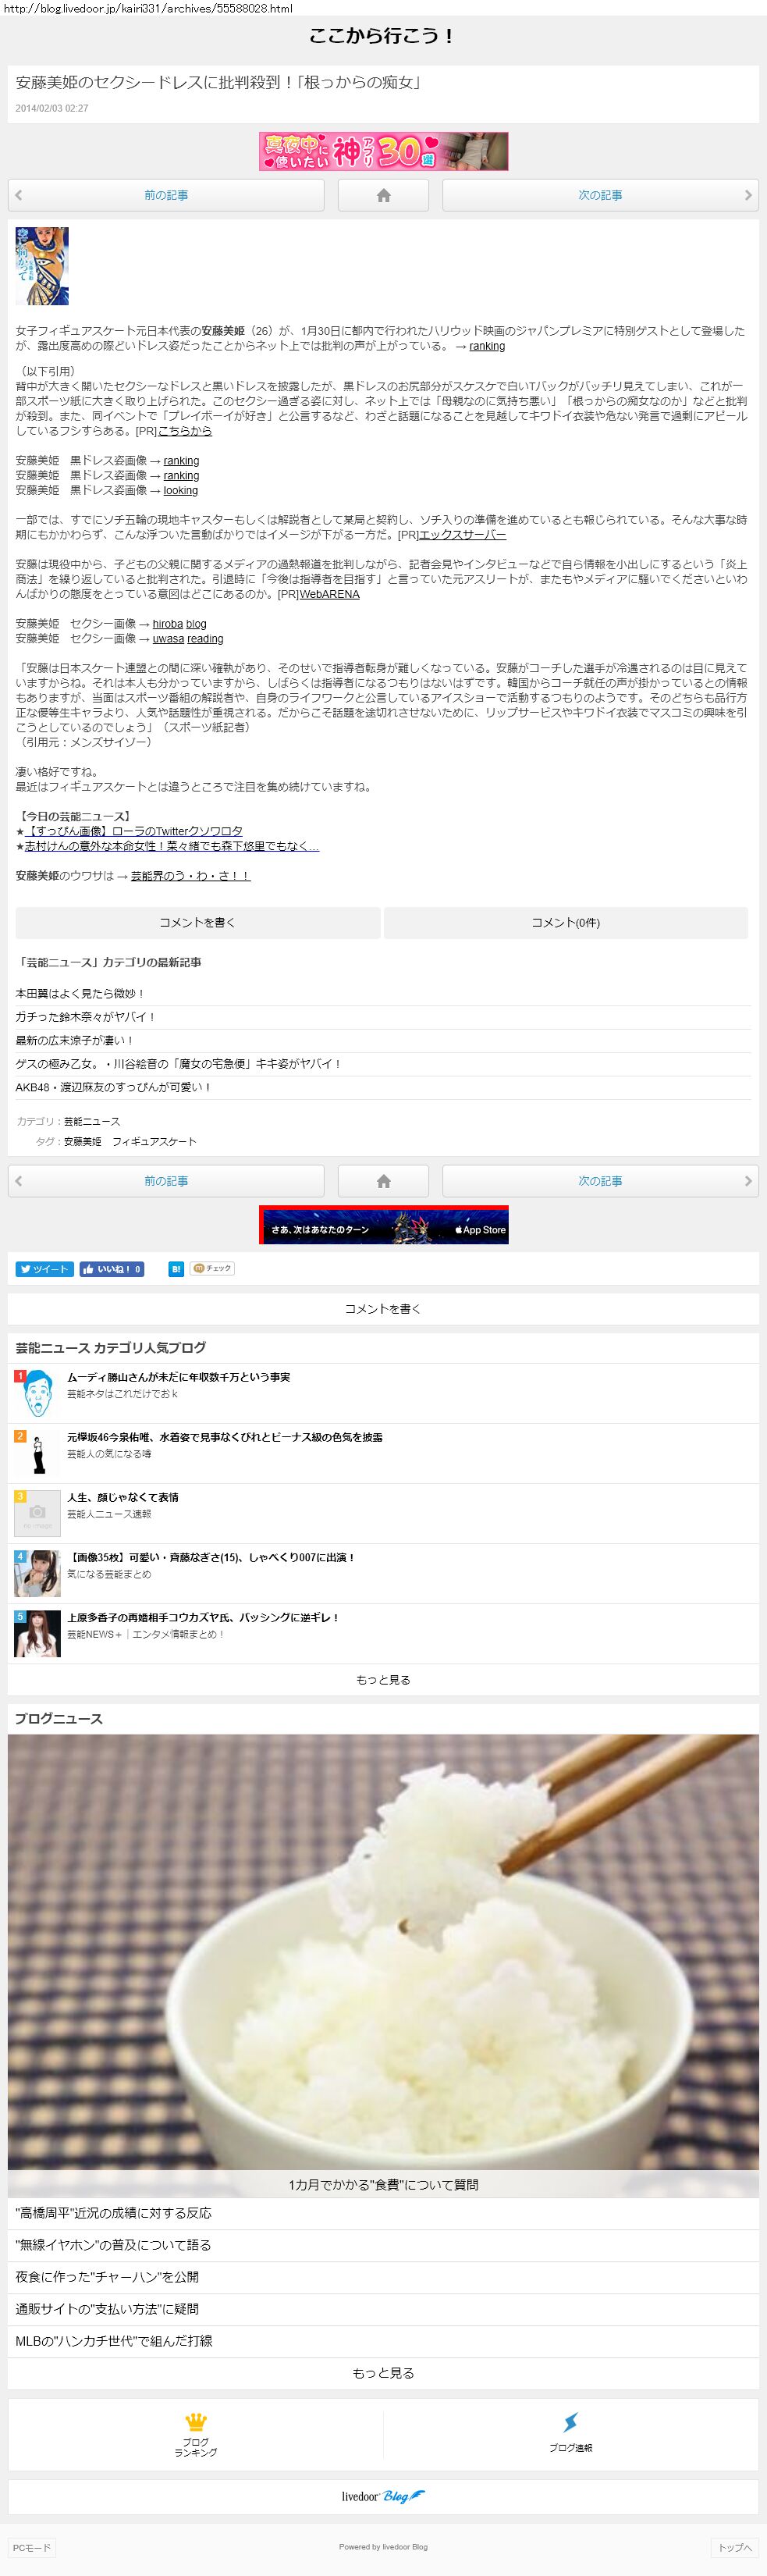The width and height of the screenshot is (767, 2576).
Task: Expand もっと見る under blog news list
Action: tap(383, 2373)
